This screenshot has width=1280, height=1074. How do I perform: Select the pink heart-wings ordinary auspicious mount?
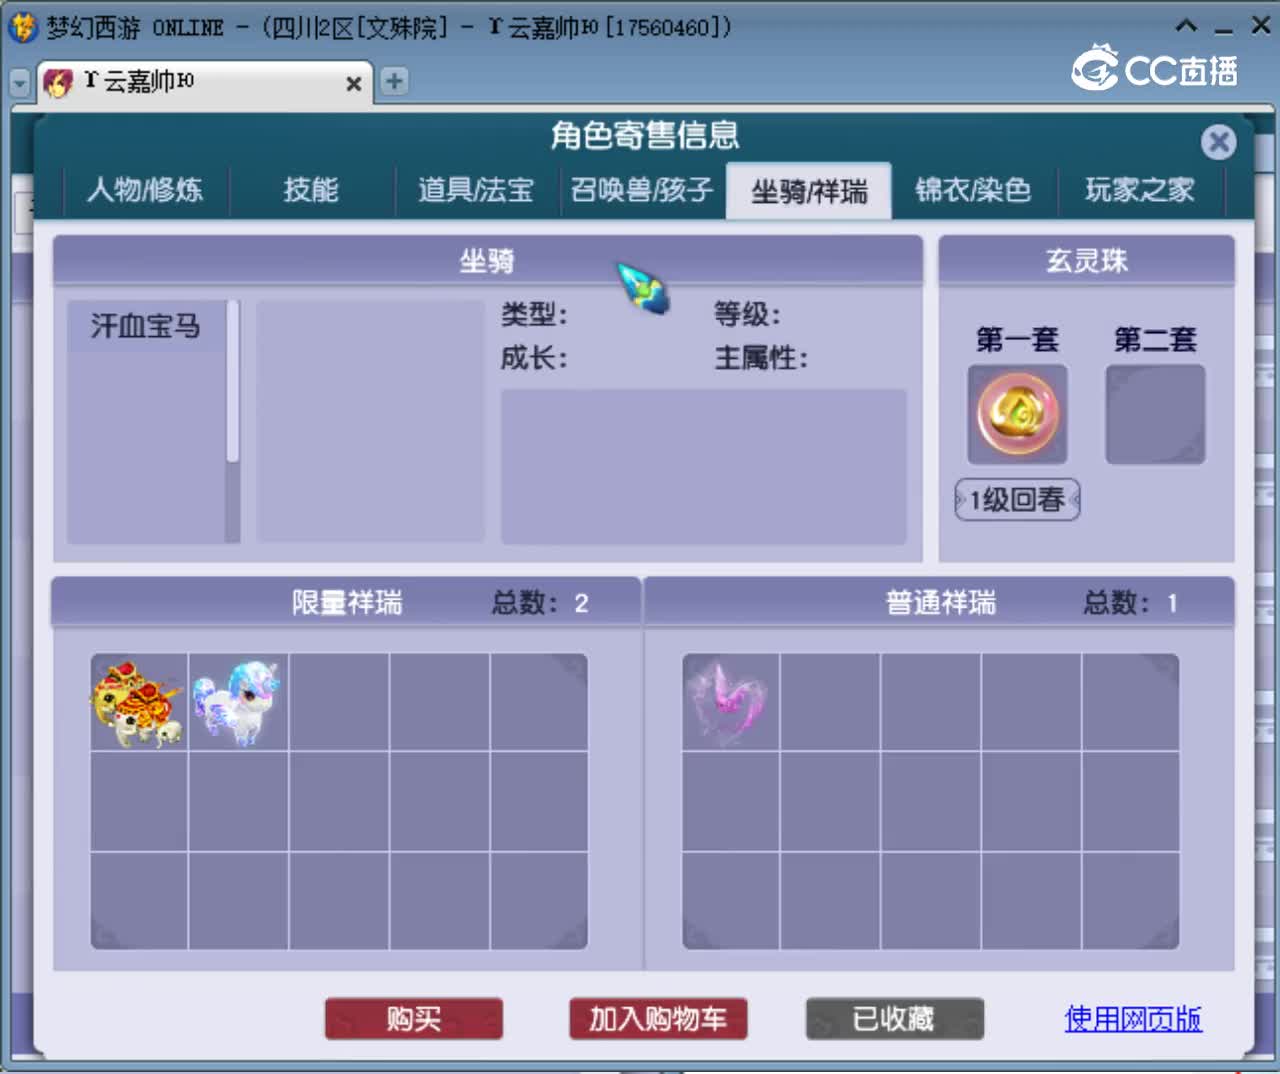[x=730, y=702]
